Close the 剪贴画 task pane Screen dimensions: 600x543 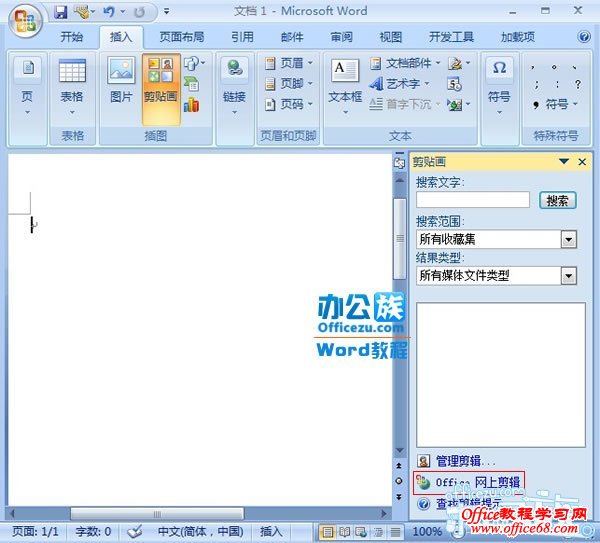[582, 162]
